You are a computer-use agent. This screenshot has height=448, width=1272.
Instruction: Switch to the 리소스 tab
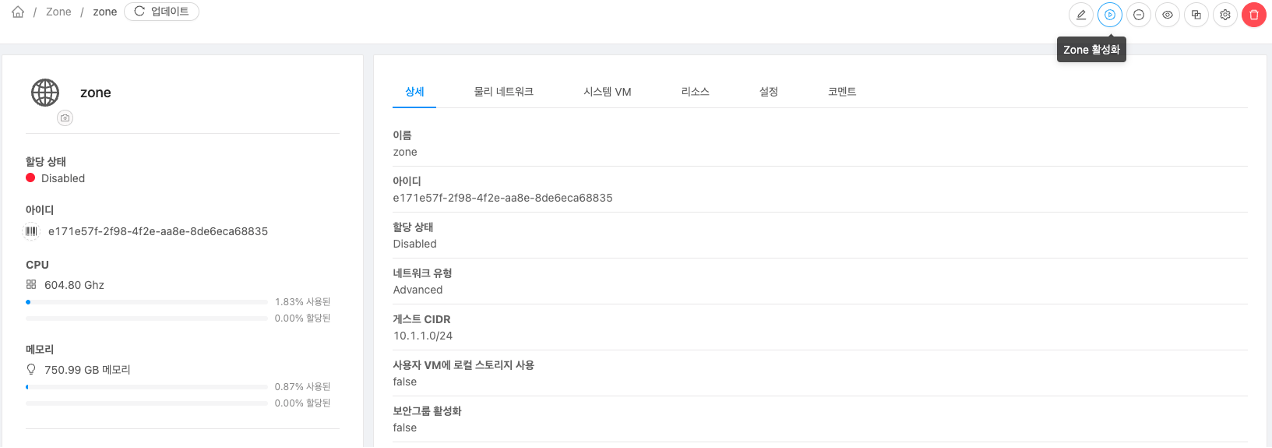click(x=695, y=91)
